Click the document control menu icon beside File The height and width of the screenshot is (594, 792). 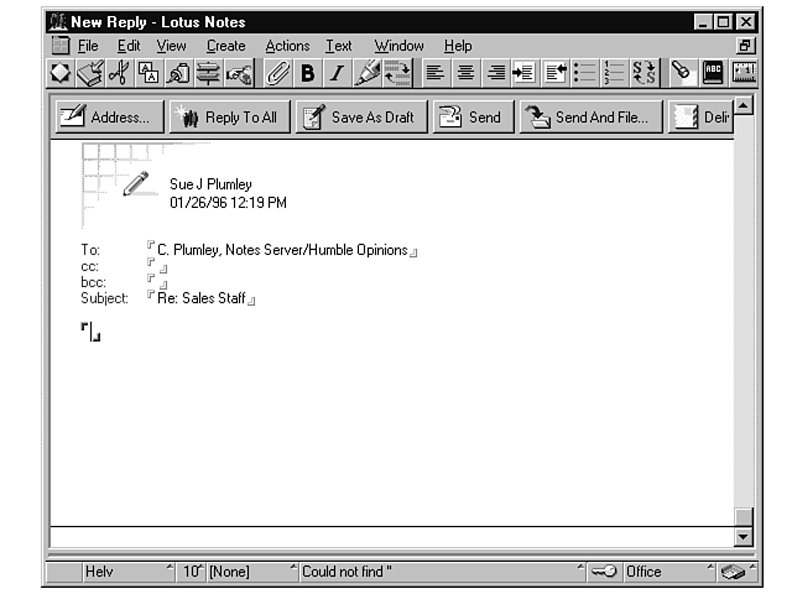(61, 46)
